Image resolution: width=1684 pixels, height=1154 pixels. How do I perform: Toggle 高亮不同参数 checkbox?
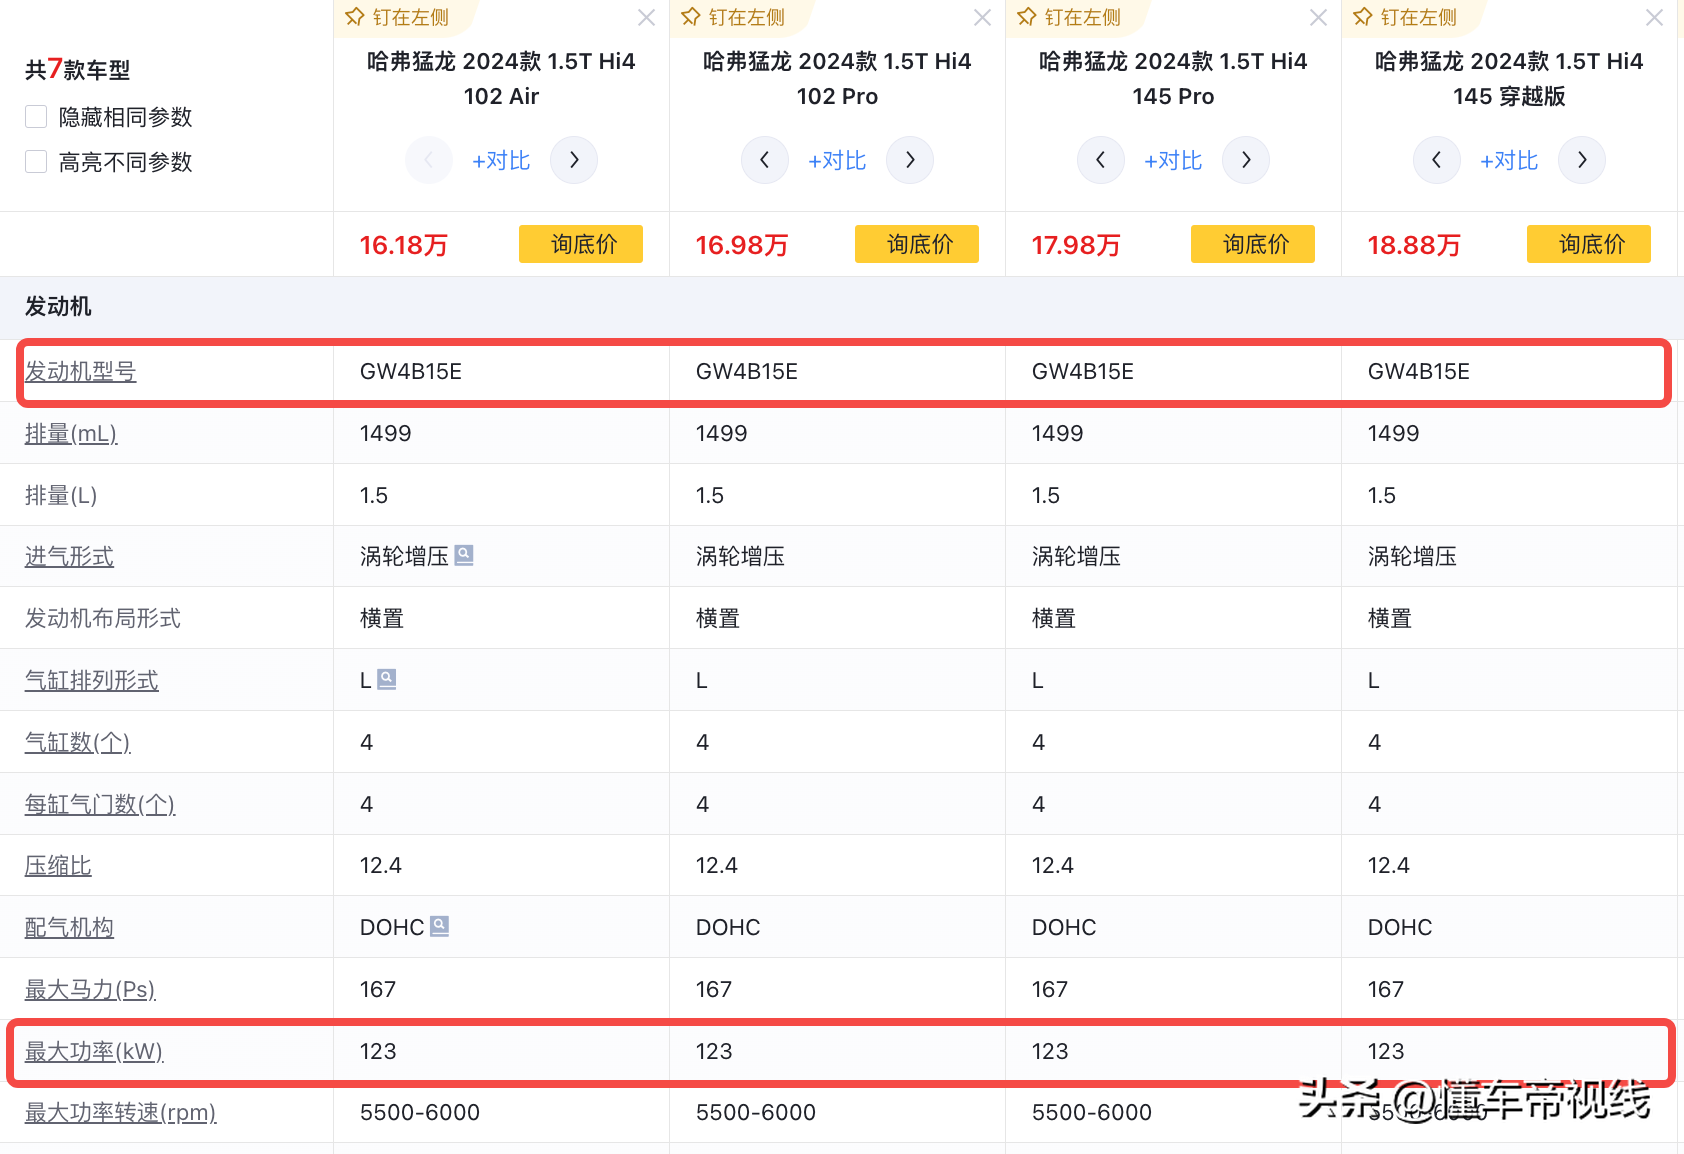click(x=36, y=162)
